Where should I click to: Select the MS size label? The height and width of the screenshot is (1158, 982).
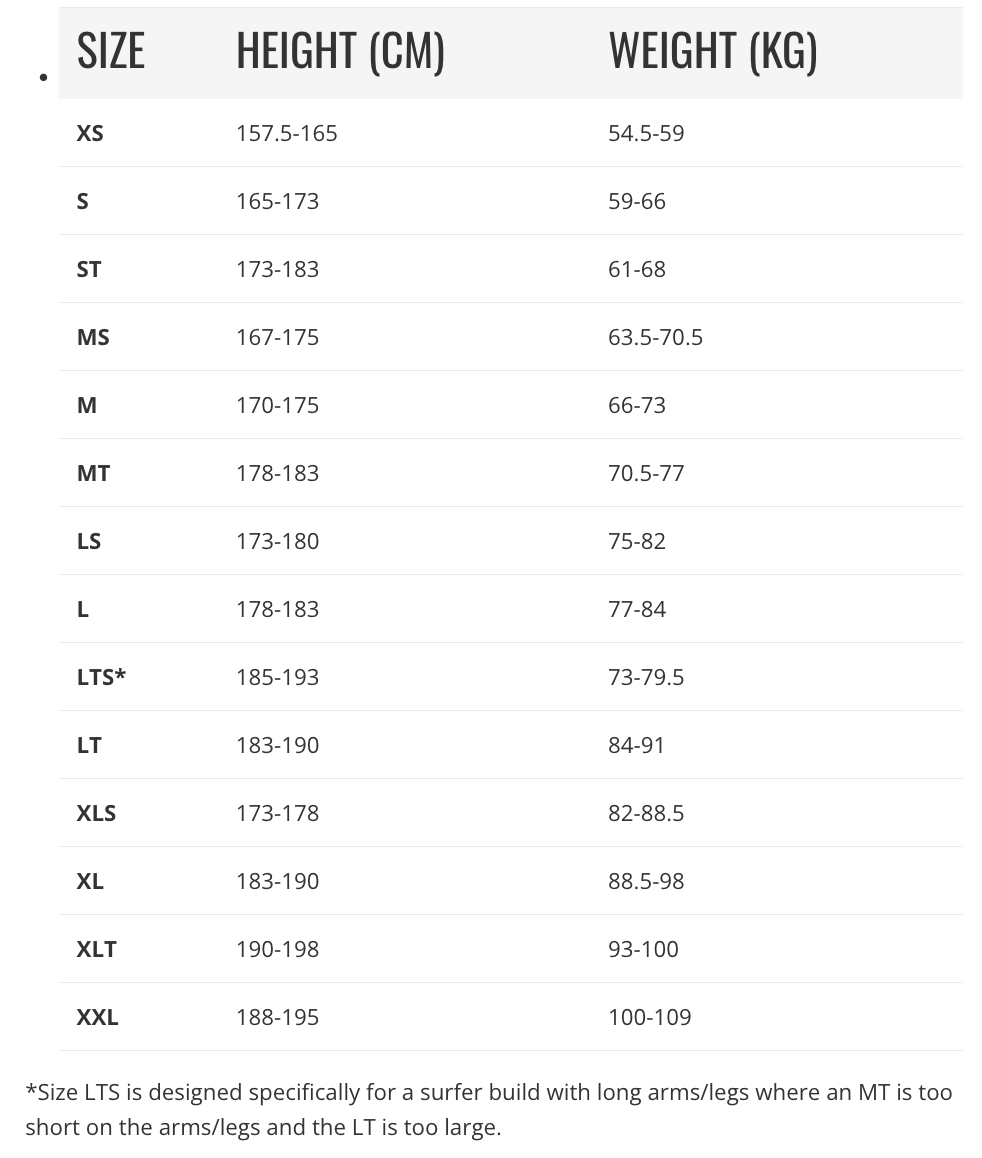[93, 338]
